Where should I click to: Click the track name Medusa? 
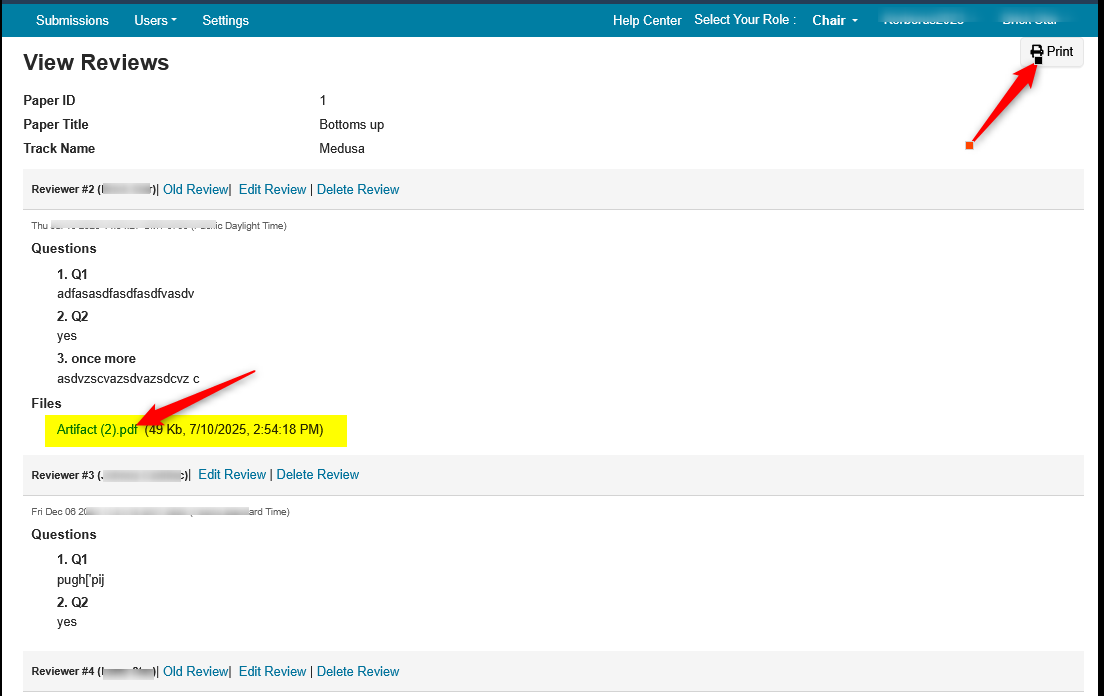click(342, 149)
